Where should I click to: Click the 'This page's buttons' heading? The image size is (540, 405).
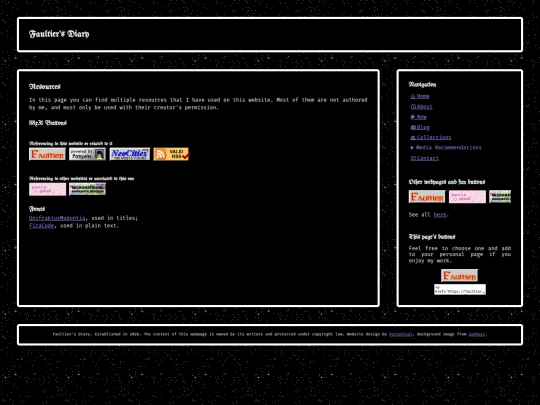tap(432, 237)
